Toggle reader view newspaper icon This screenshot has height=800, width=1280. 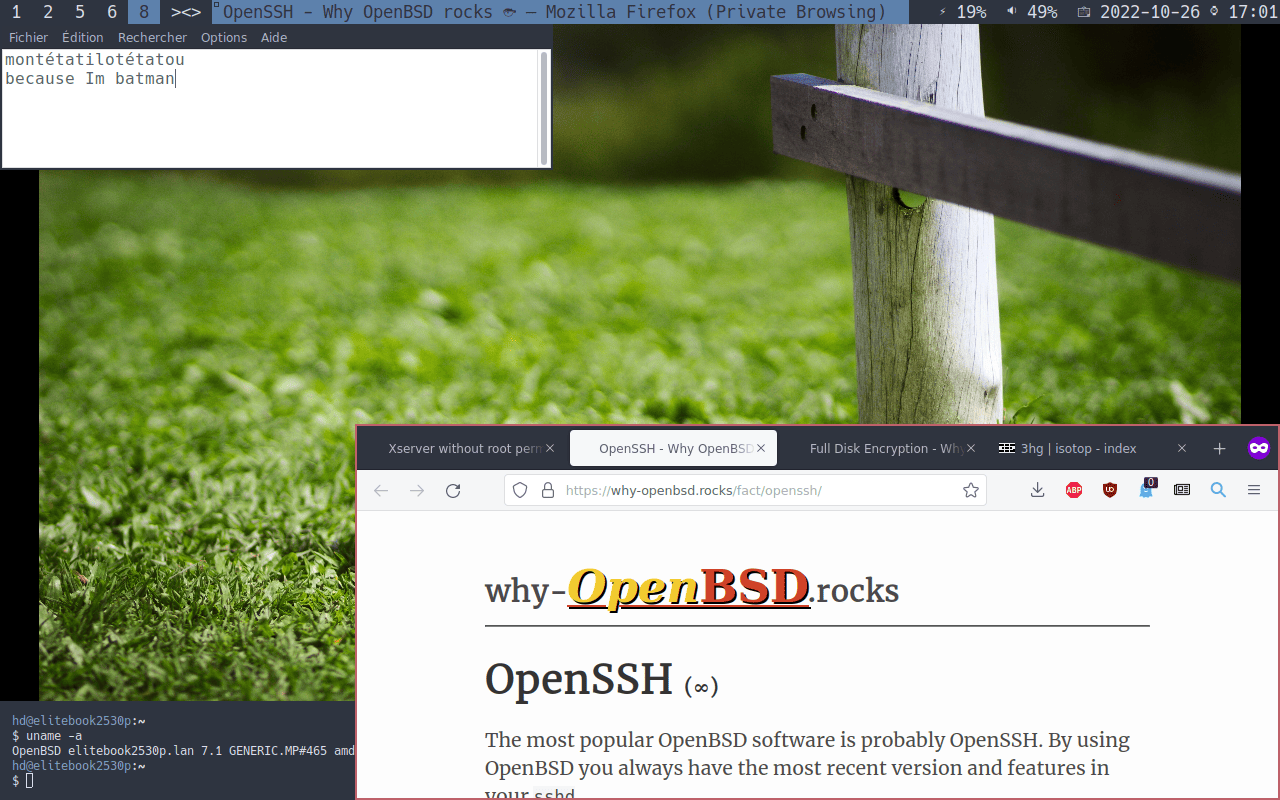[x=1182, y=490]
